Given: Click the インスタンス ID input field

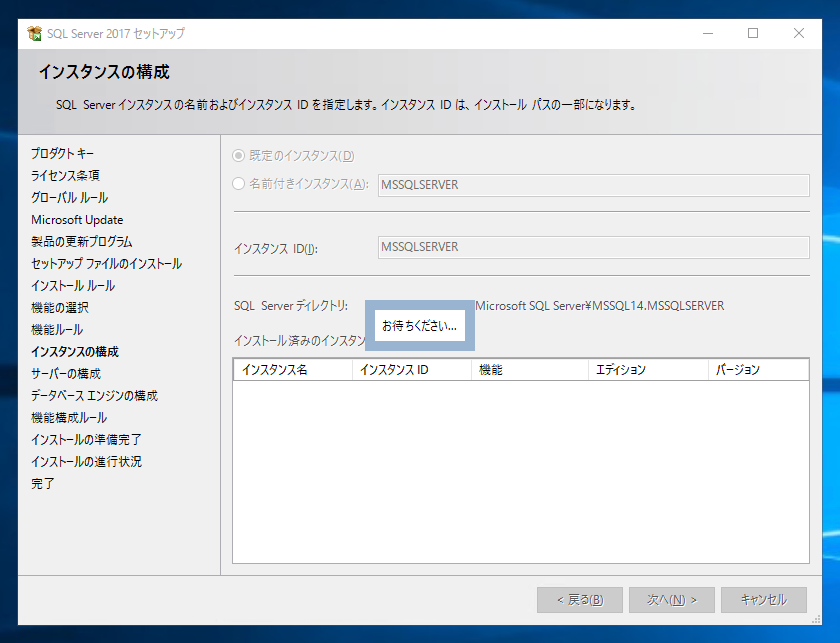Looking at the screenshot, I should [594, 248].
